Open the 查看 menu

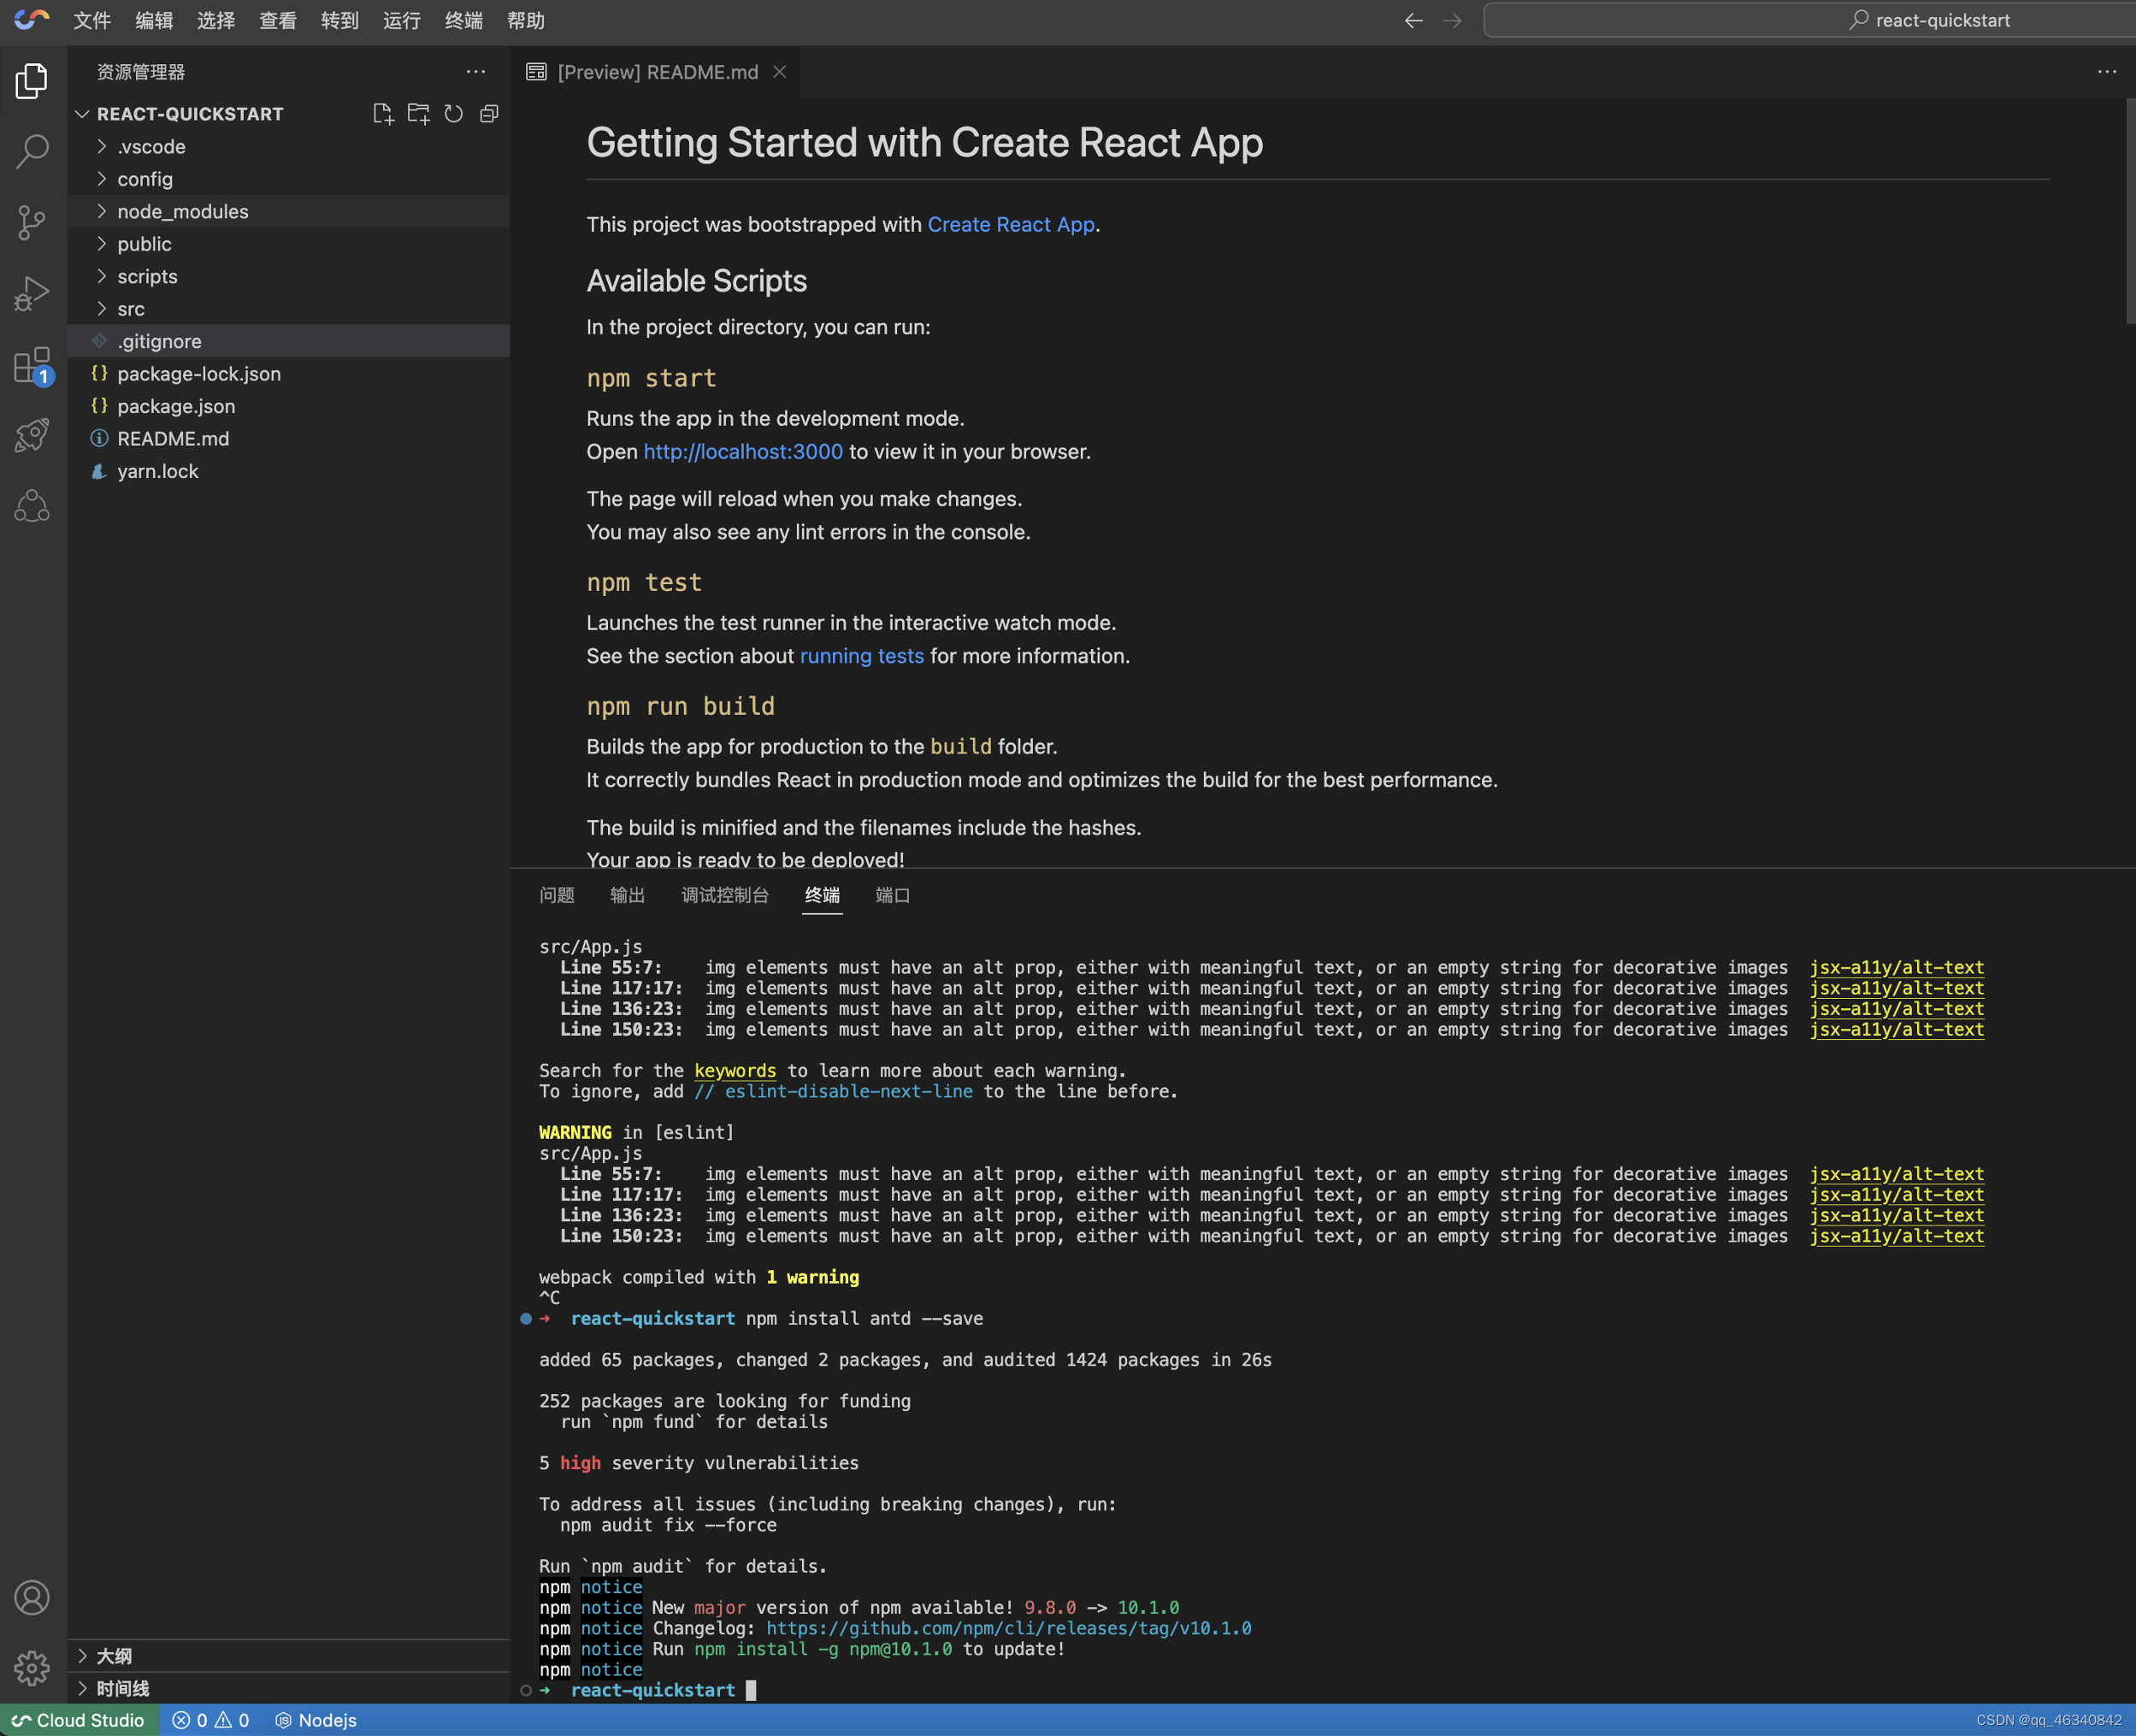pyautogui.click(x=278, y=20)
